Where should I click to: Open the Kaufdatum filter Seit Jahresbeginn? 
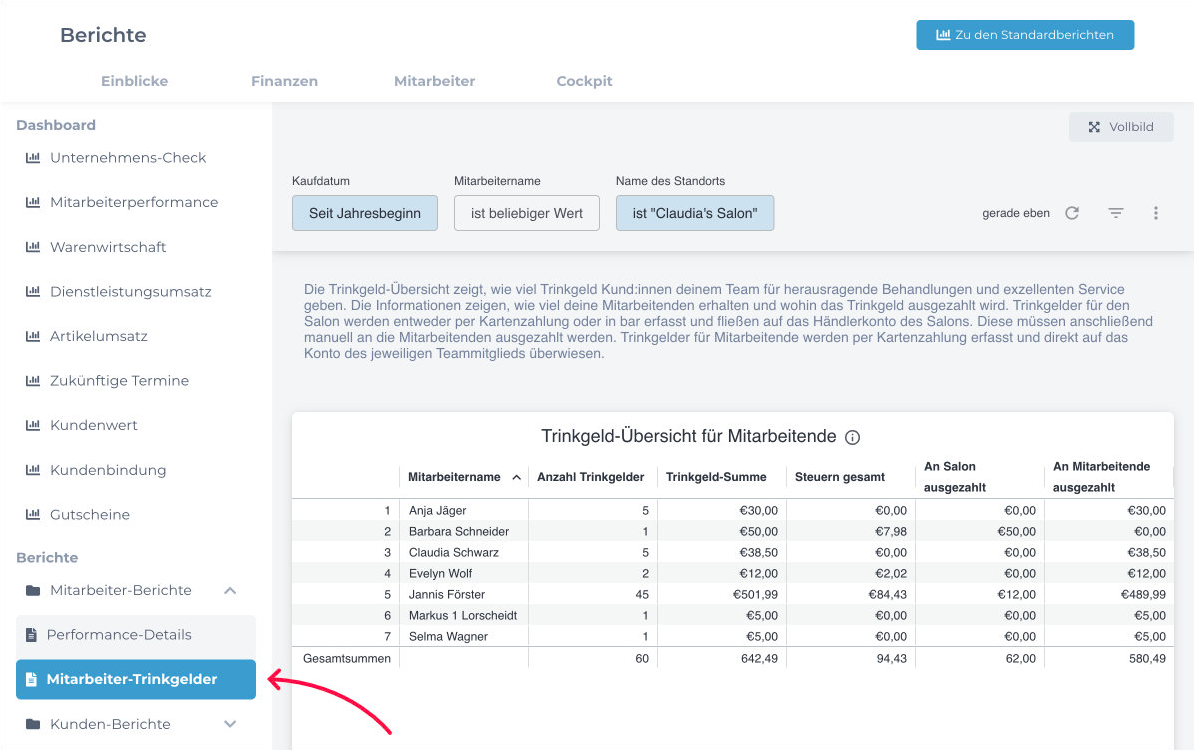365,213
